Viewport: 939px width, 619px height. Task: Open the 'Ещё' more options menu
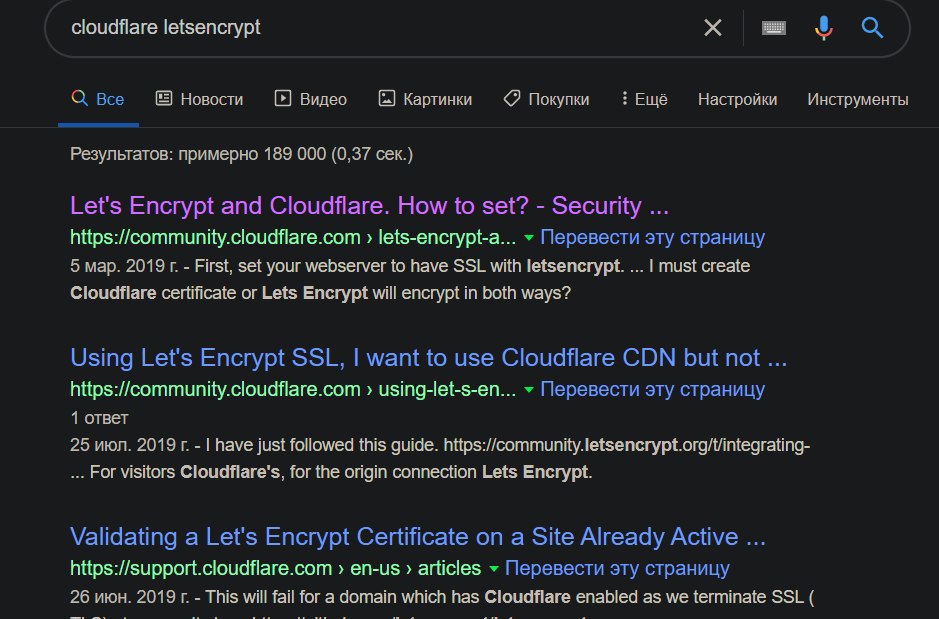click(x=644, y=99)
